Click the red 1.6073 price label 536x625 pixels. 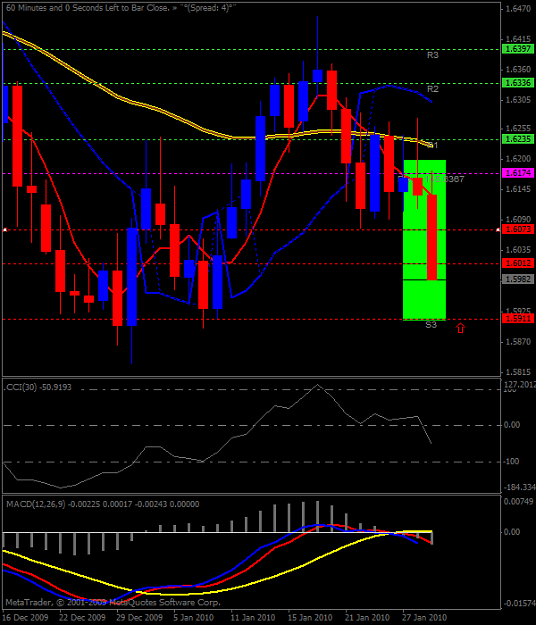coord(518,229)
